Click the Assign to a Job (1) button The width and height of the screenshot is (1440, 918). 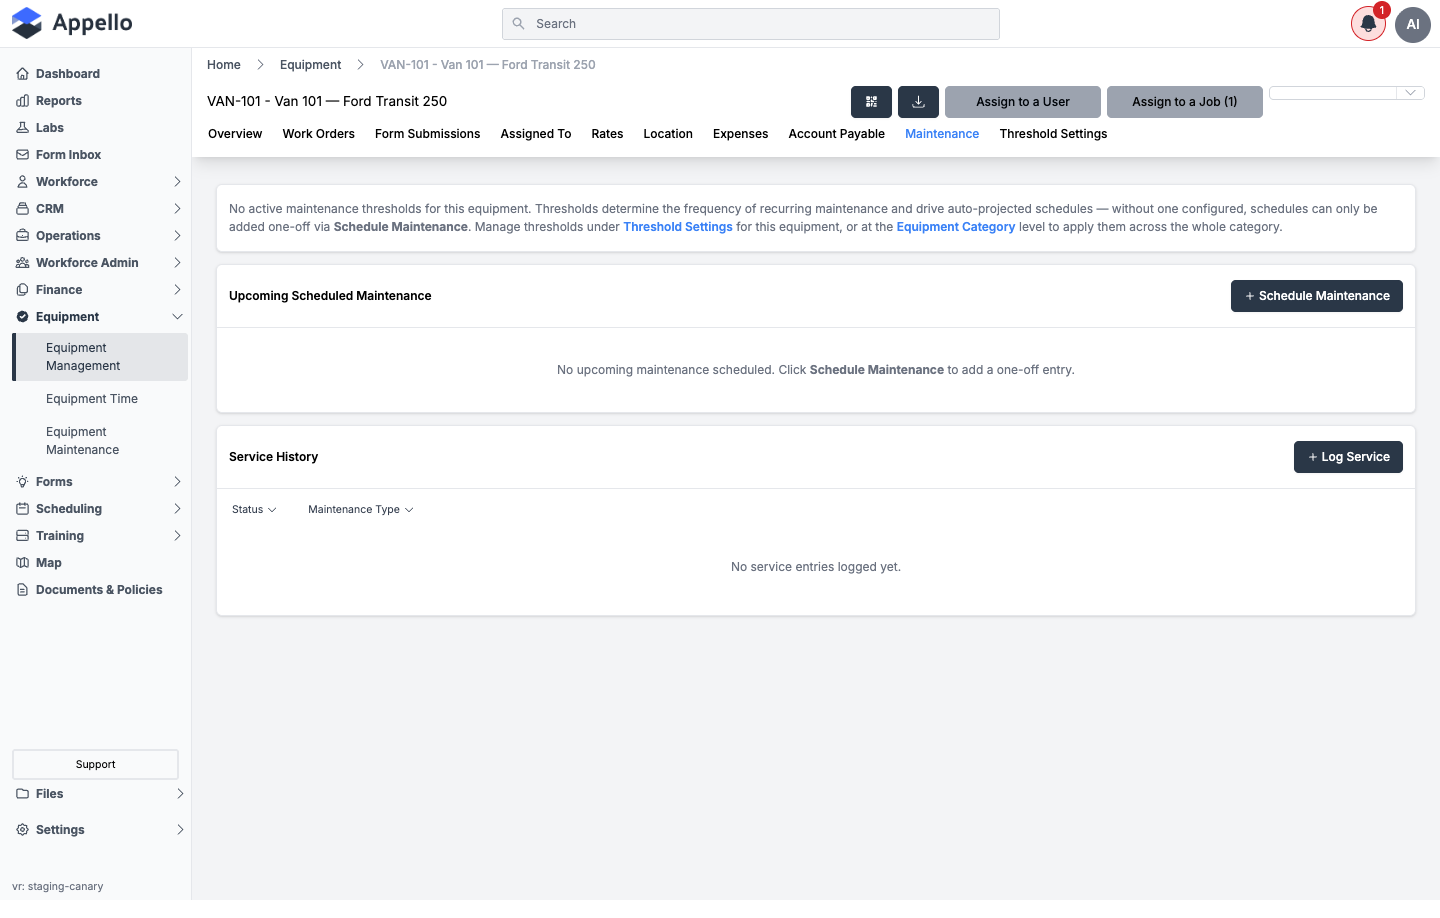click(x=1184, y=102)
